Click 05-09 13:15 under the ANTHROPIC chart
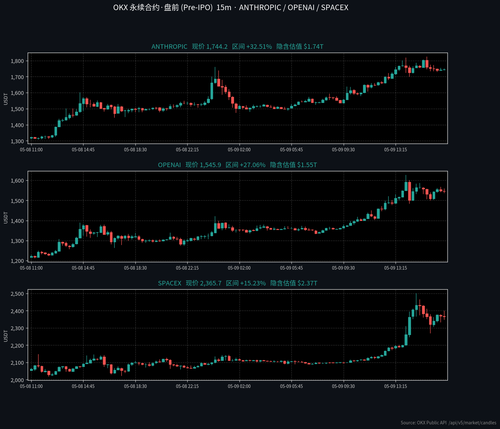Screen dimensions: 500x429 pos(395,150)
